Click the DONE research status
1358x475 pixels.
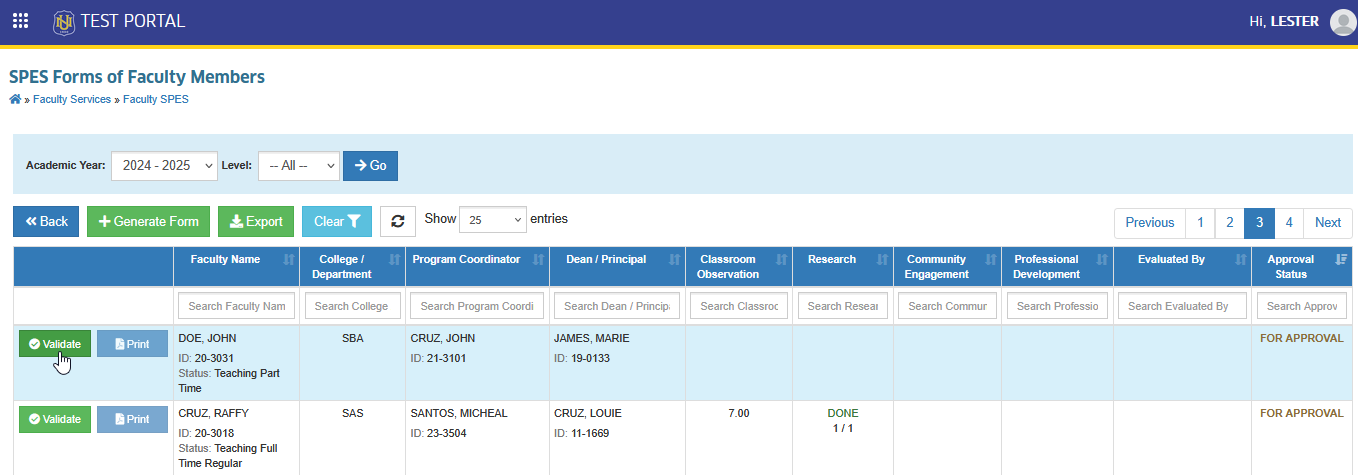point(843,413)
